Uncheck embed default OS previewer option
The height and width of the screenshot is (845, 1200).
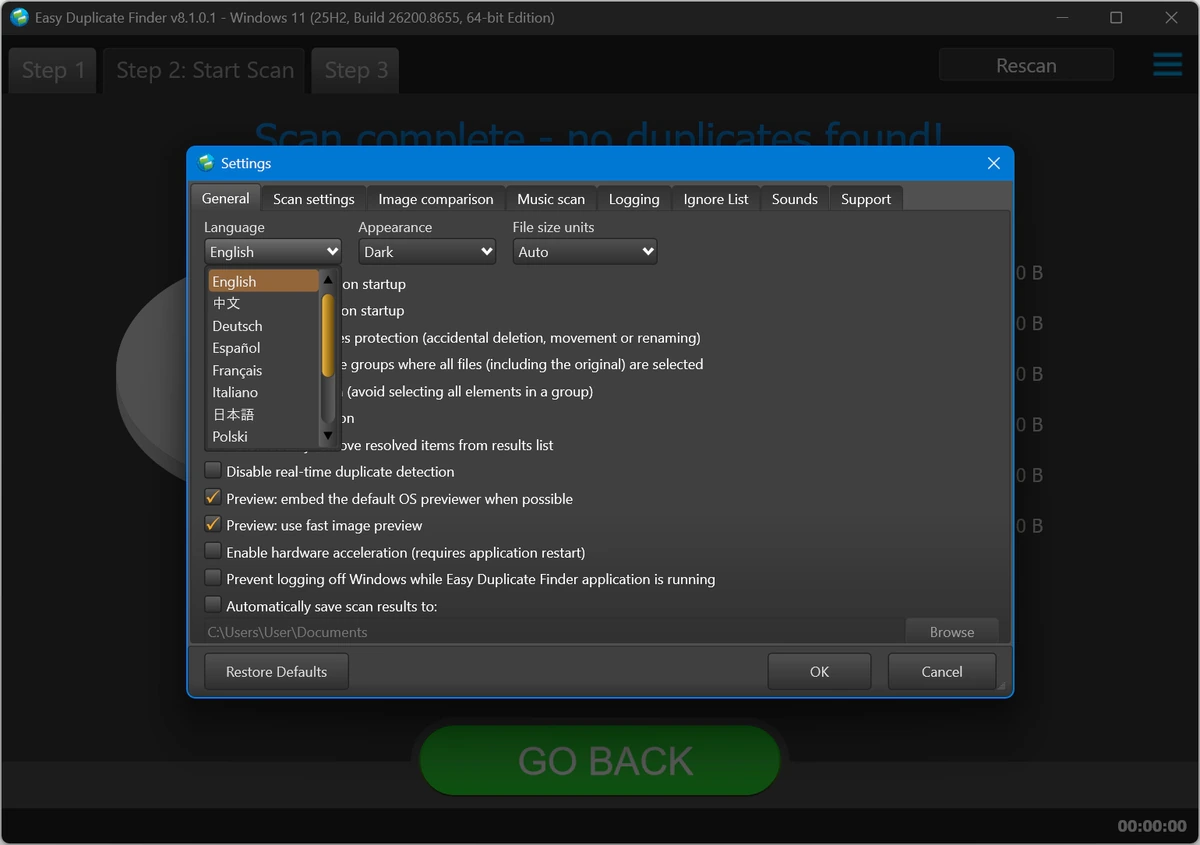pos(213,498)
